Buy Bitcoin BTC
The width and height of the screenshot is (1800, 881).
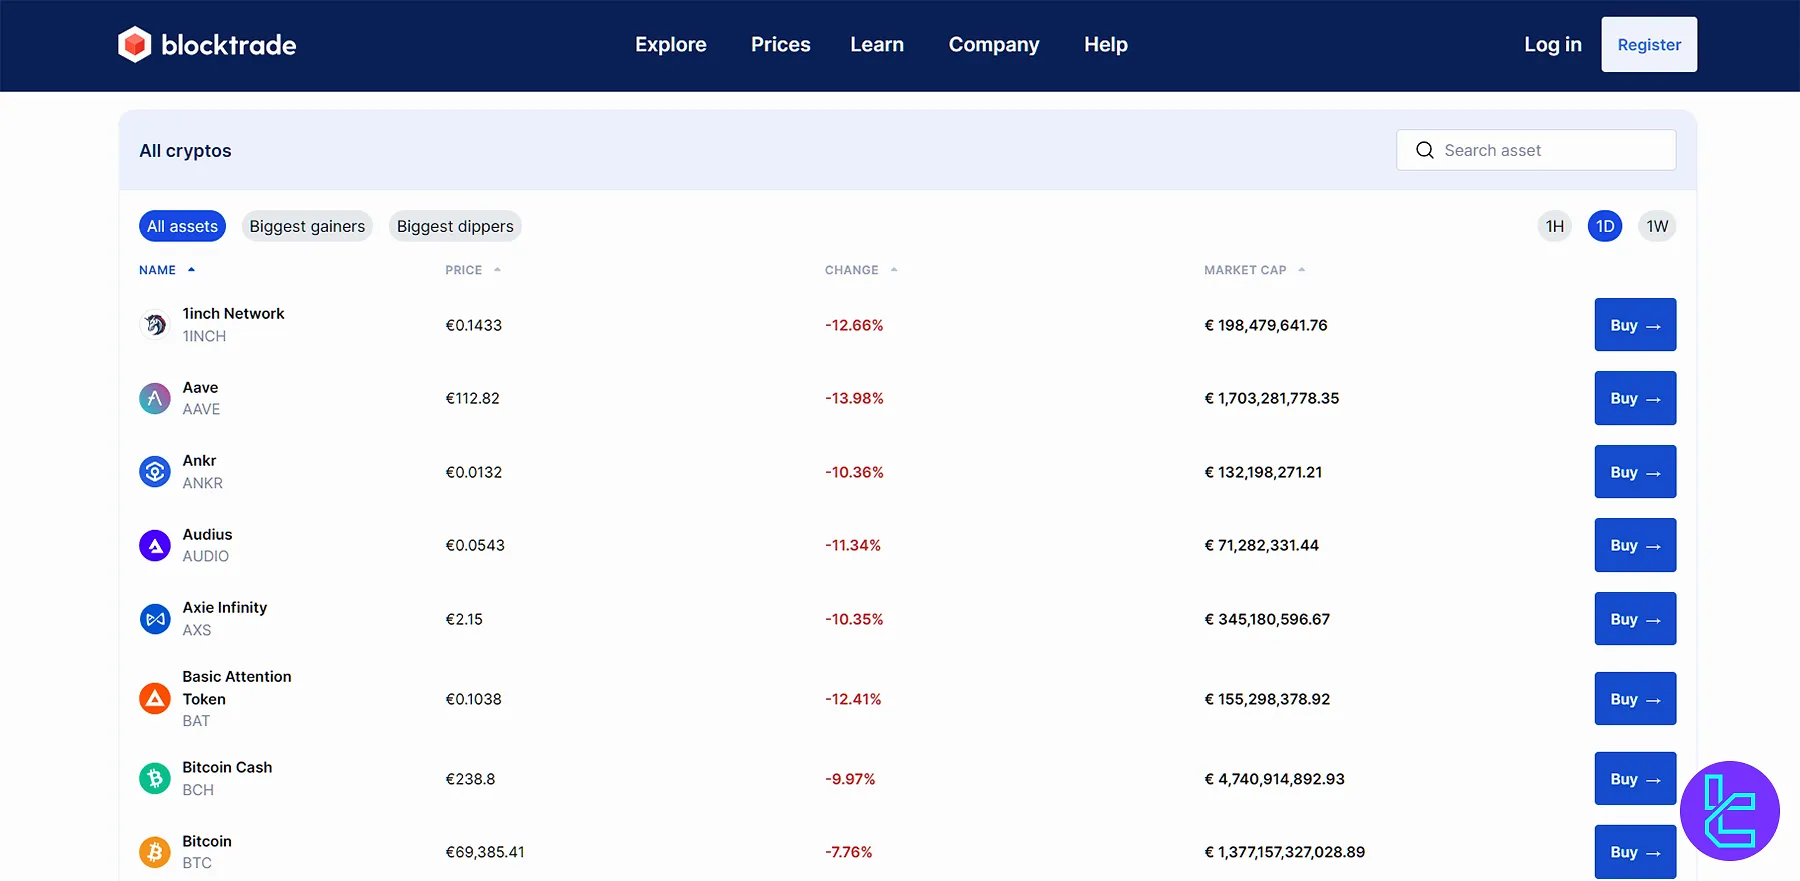coord(1635,852)
